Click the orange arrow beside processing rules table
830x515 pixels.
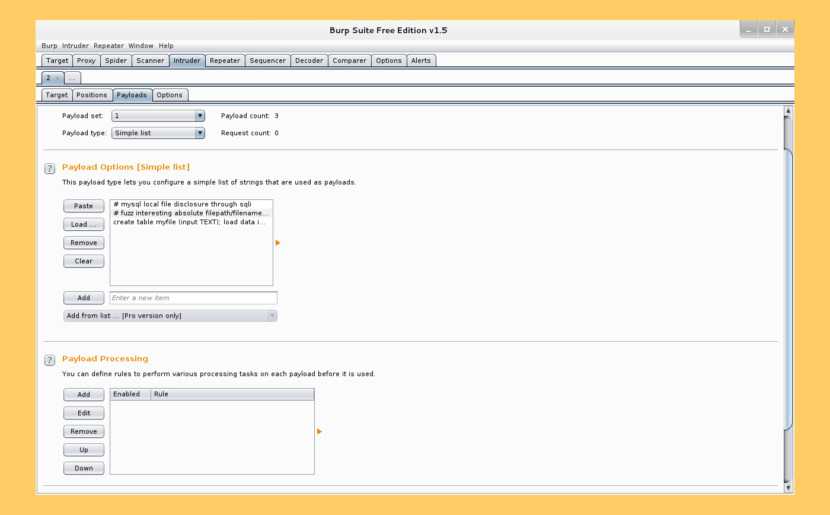tap(319, 431)
